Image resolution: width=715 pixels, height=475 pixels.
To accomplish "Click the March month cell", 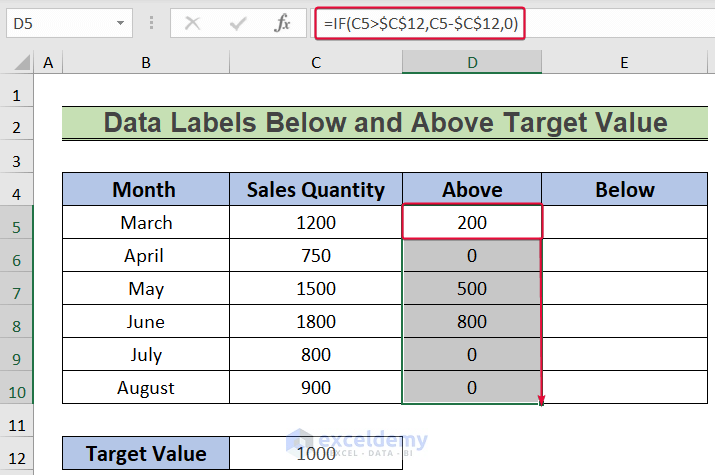I will tap(146, 223).
